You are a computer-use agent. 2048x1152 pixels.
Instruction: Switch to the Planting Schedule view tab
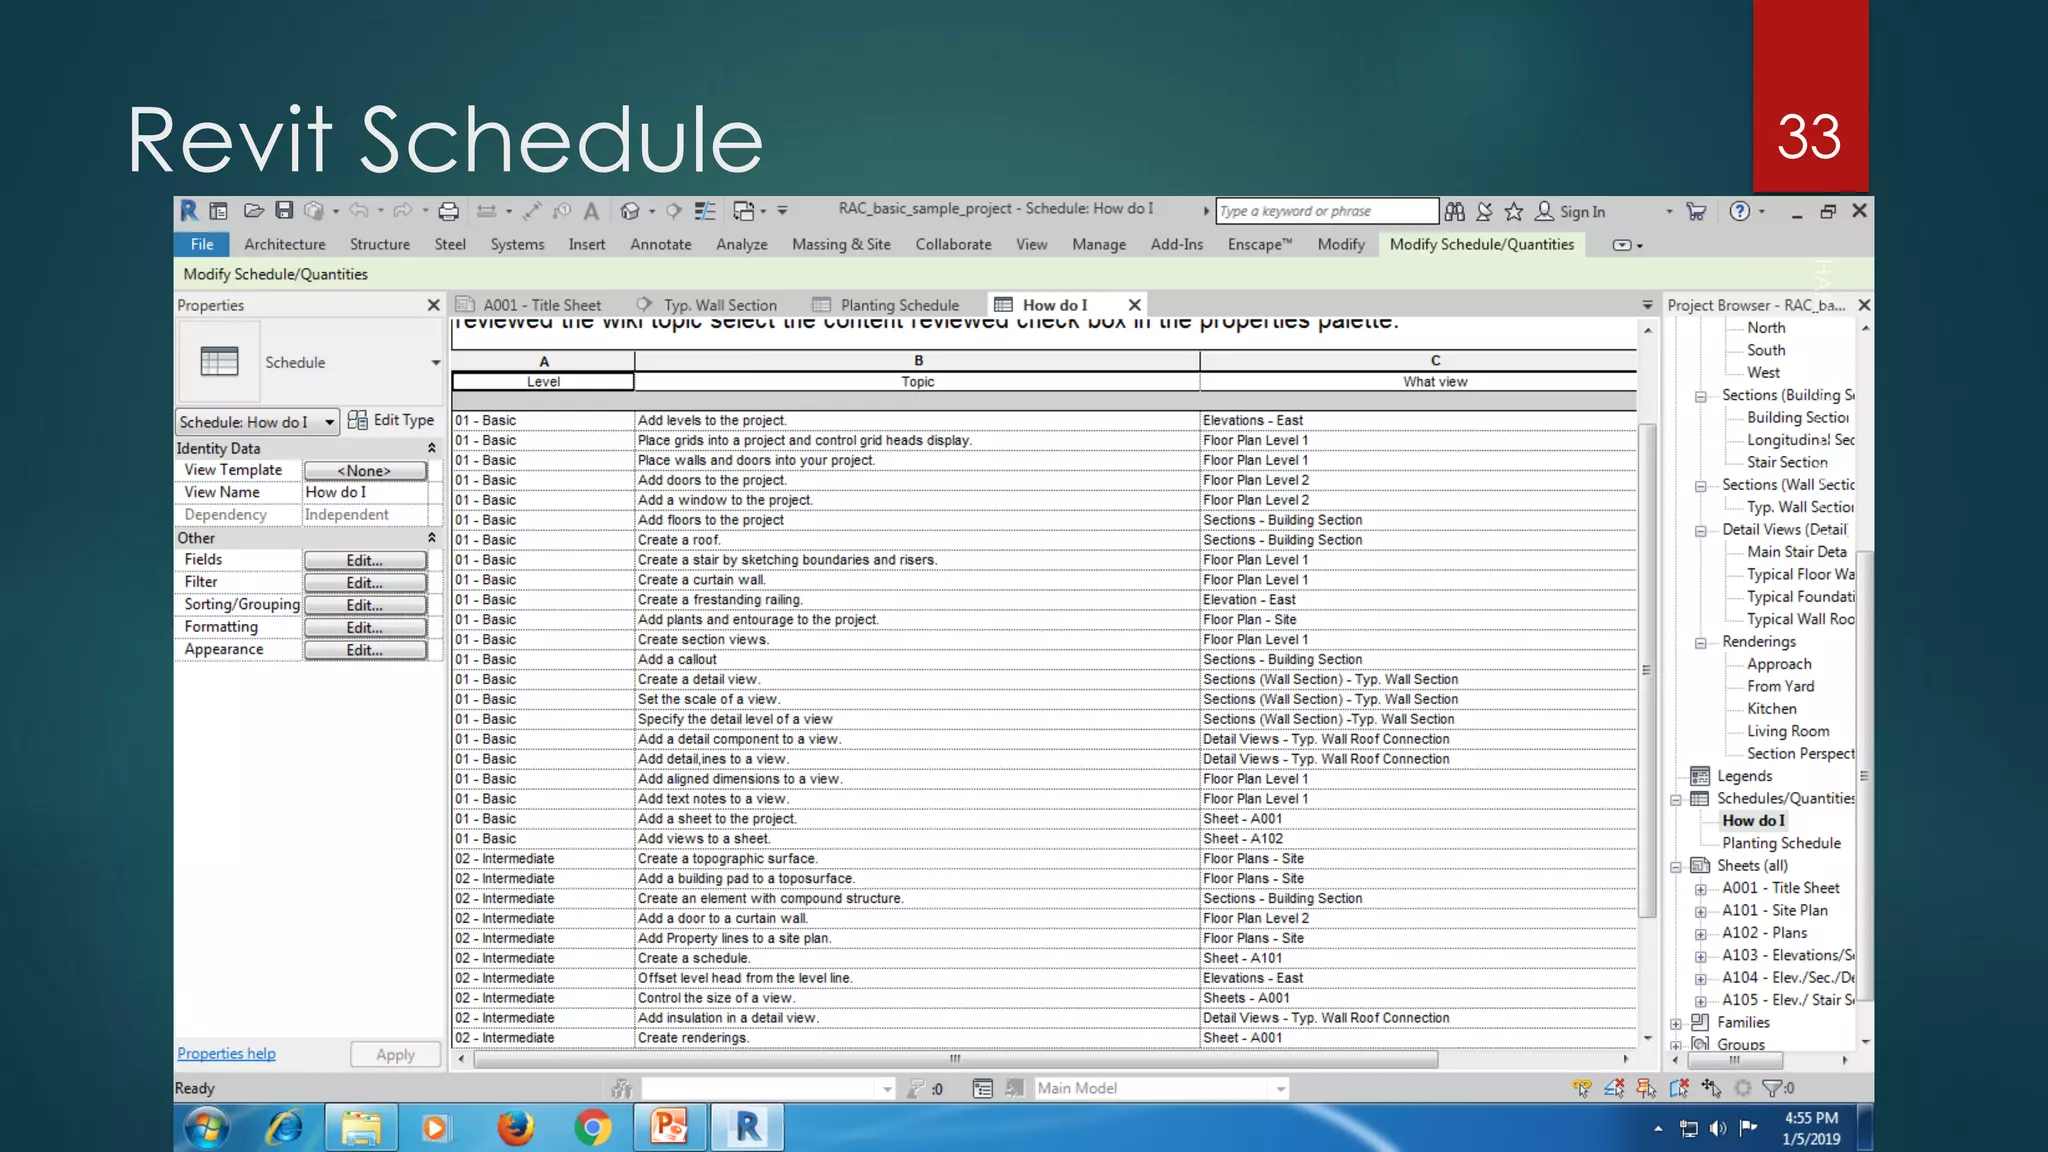(x=886, y=305)
